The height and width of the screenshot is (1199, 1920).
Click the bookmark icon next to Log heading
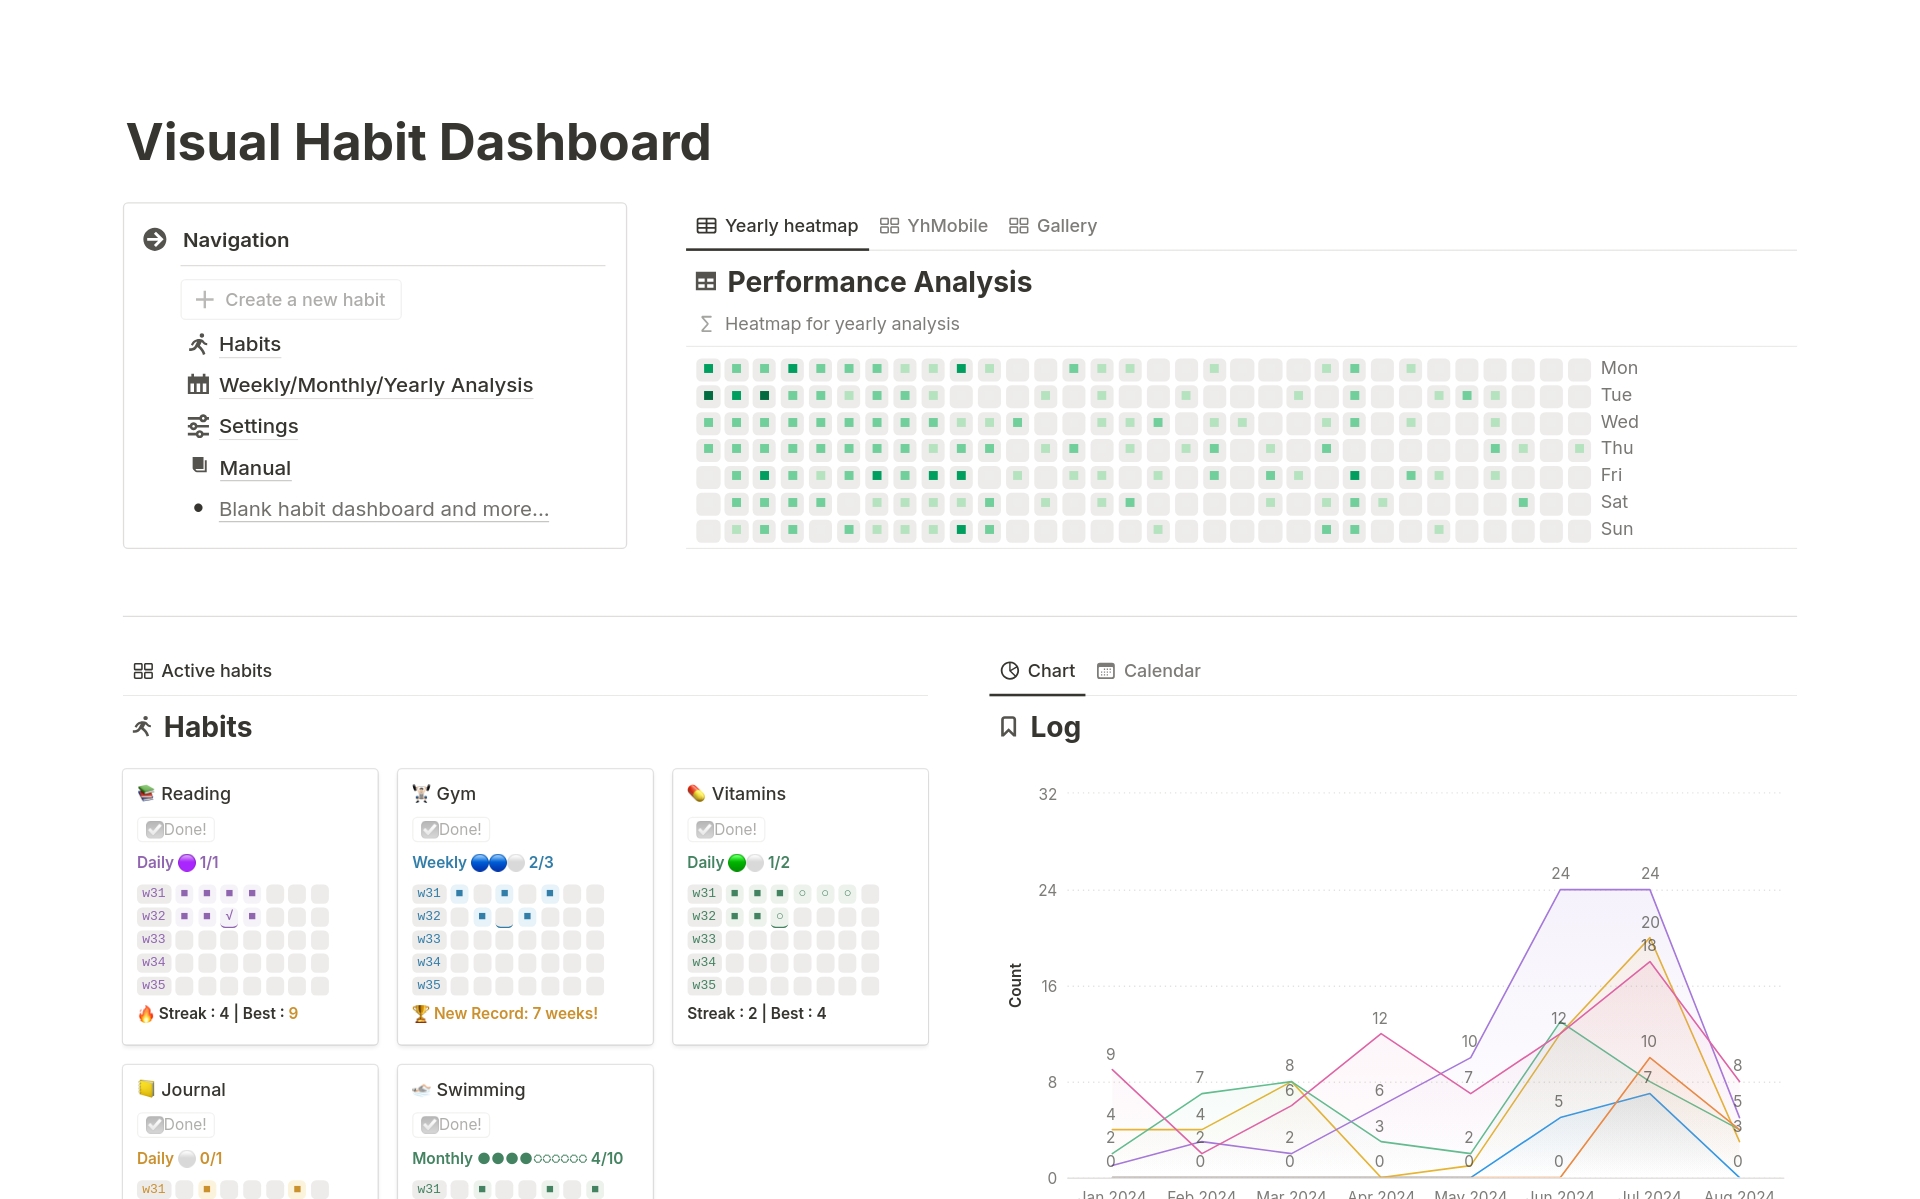(x=1008, y=727)
